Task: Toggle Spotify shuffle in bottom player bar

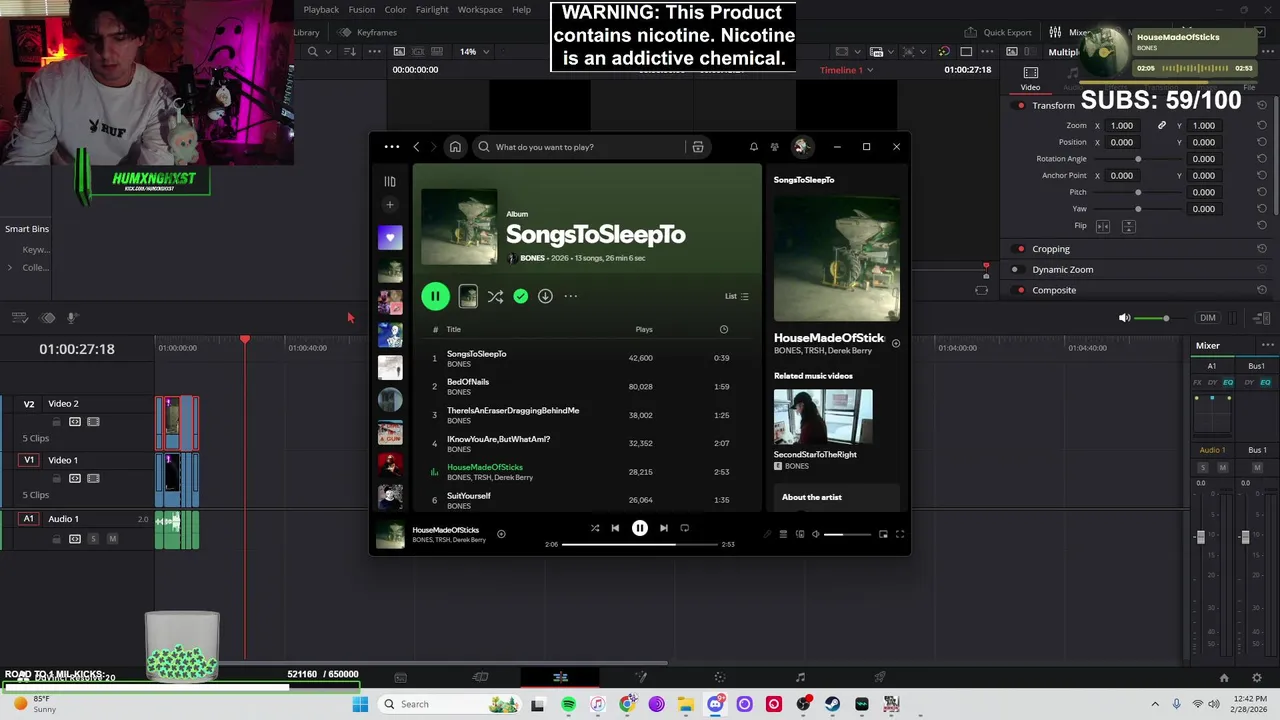Action: tap(595, 528)
